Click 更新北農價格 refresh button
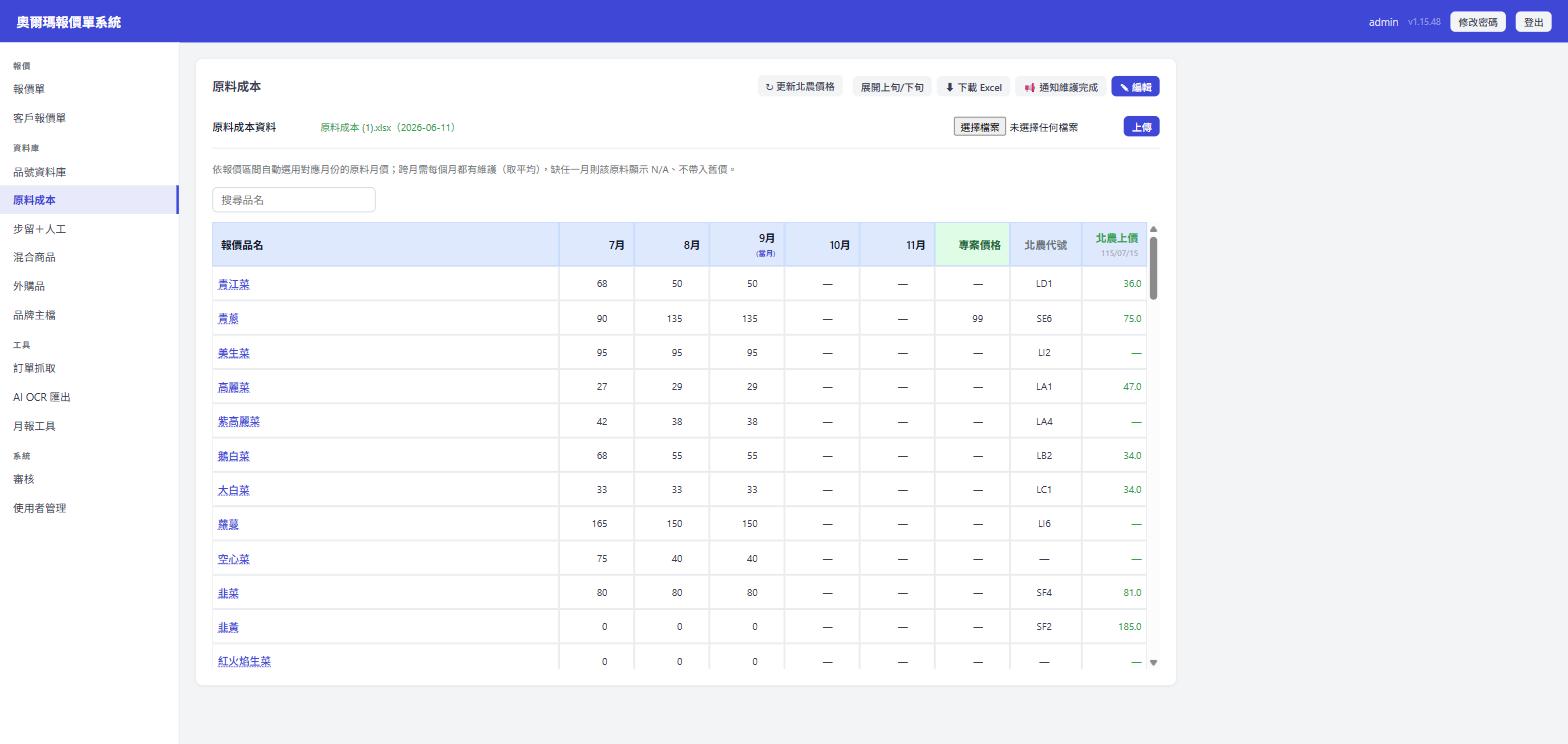 pyautogui.click(x=800, y=87)
